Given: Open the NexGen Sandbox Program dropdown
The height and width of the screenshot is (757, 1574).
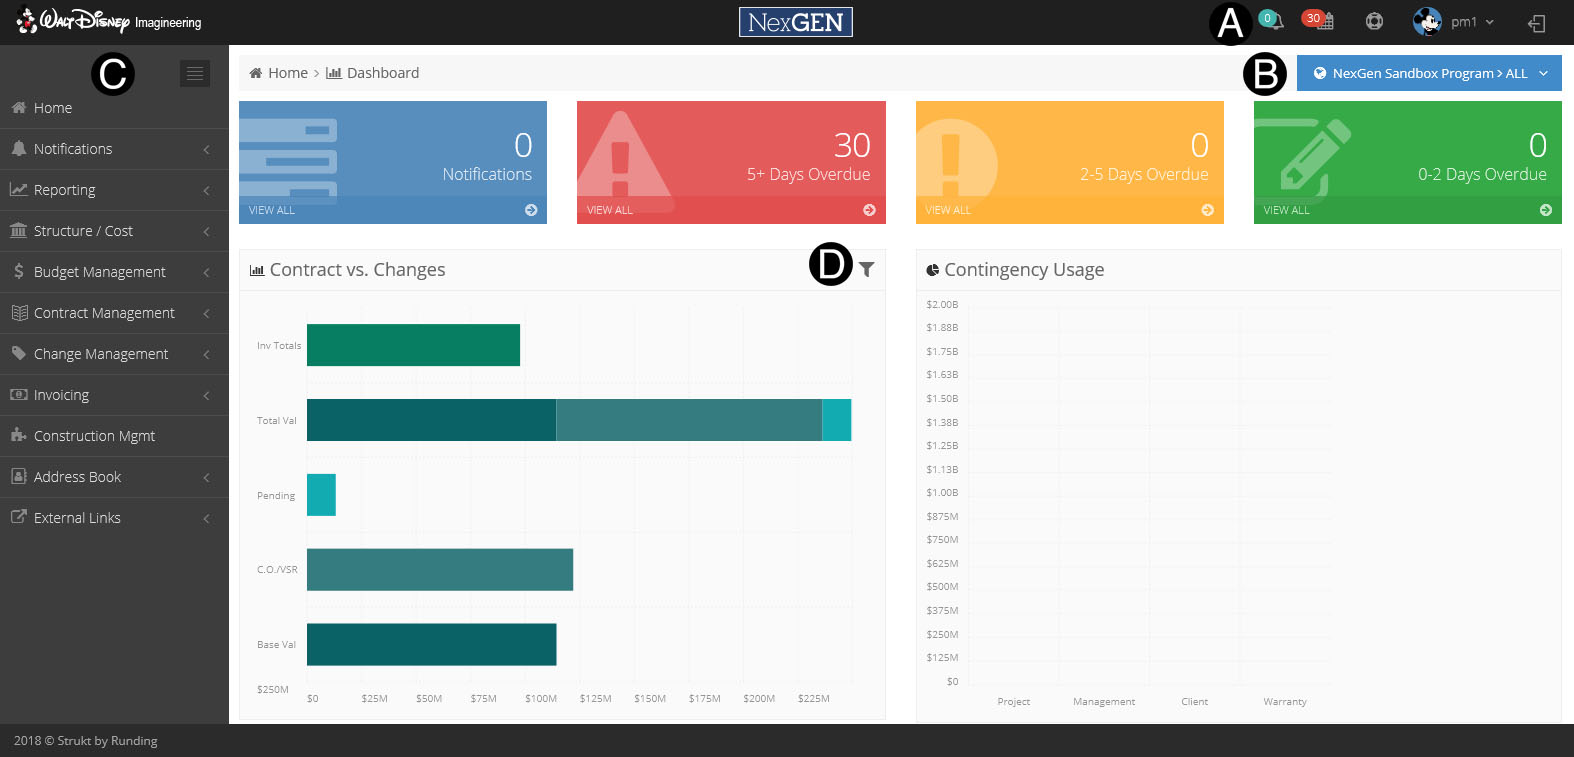Looking at the screenshot, I should coord(1429,73).
